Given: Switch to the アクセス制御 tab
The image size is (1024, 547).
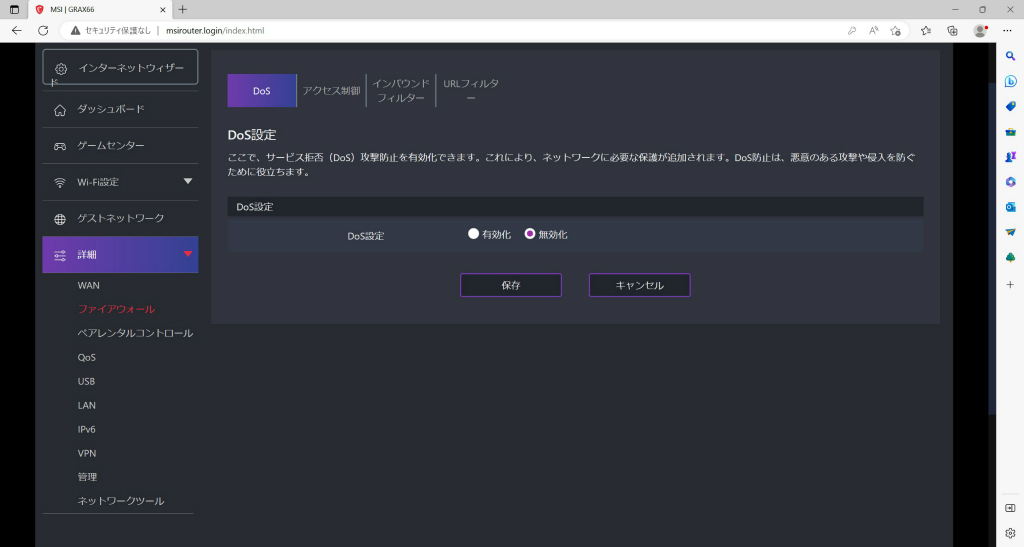Looking at the screenshot, I should pos(331,91).
